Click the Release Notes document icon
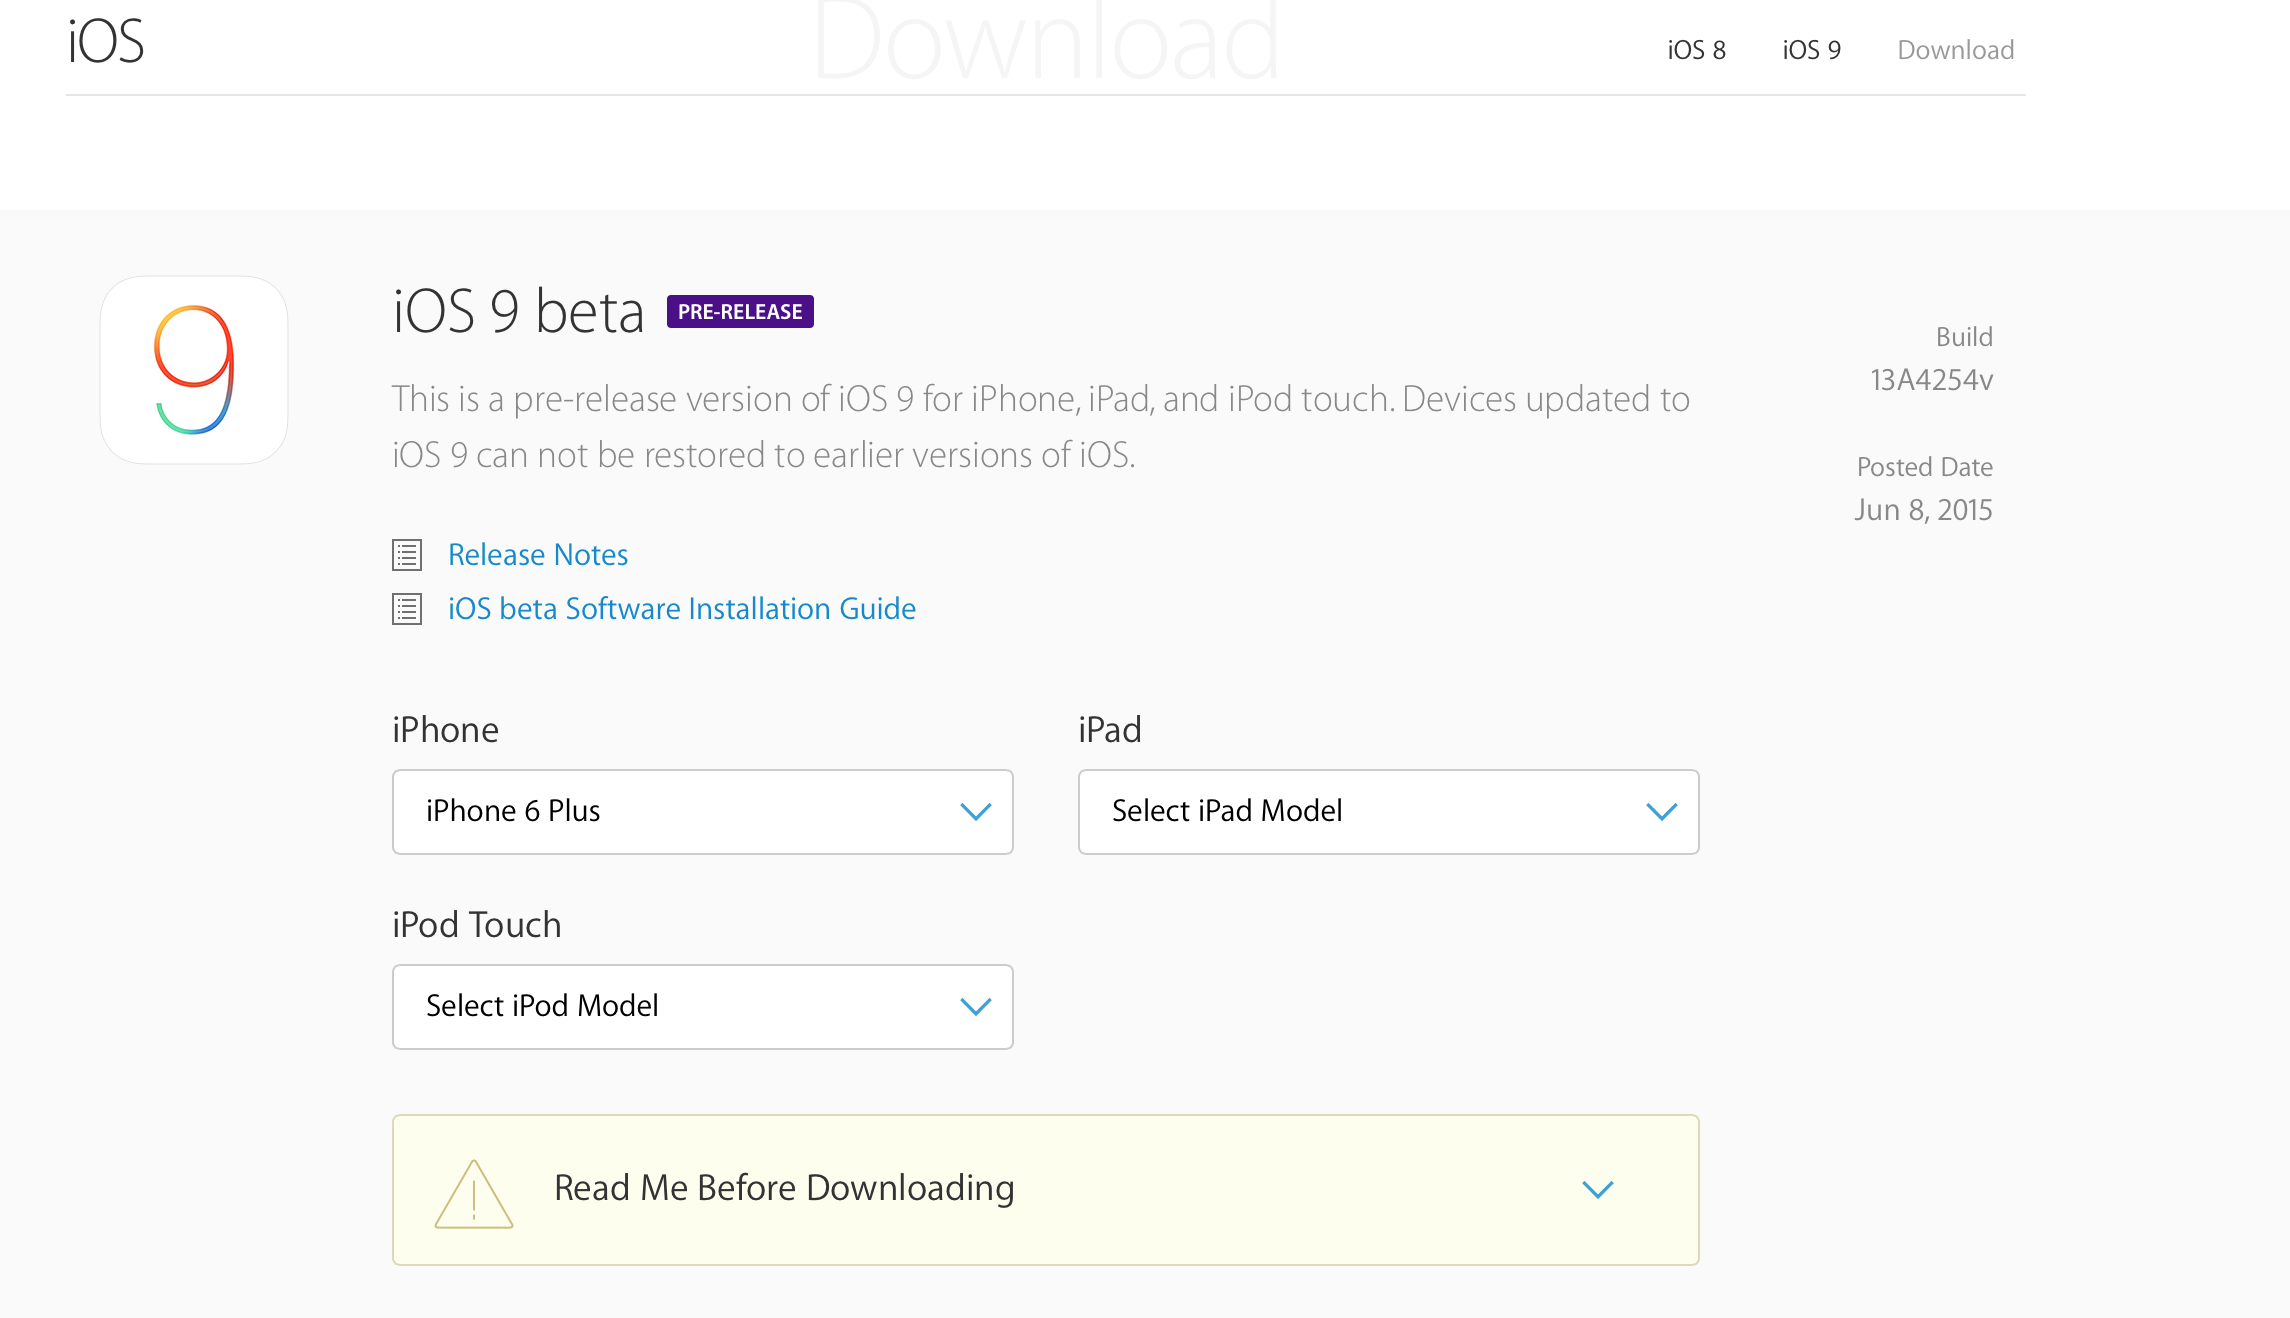 click(x=407, y=555)
